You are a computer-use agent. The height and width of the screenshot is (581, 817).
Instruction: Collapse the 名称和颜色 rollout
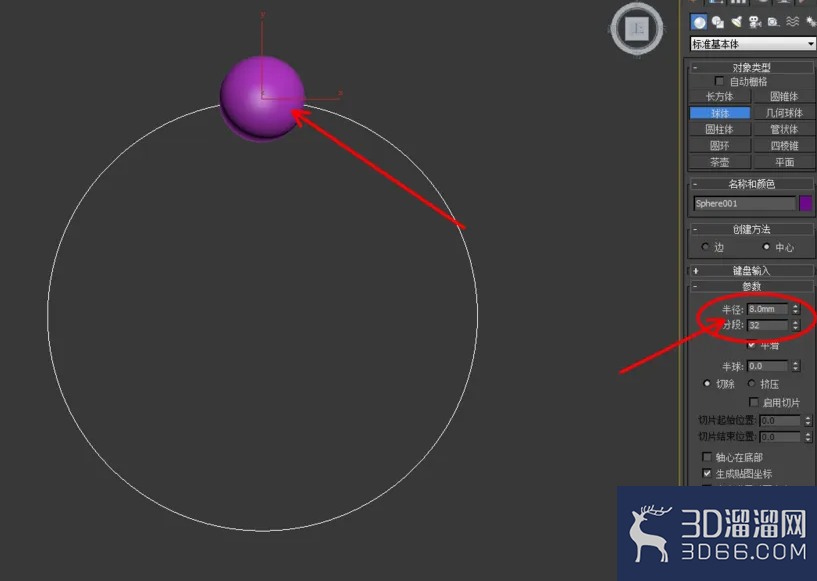pos(751,184)
